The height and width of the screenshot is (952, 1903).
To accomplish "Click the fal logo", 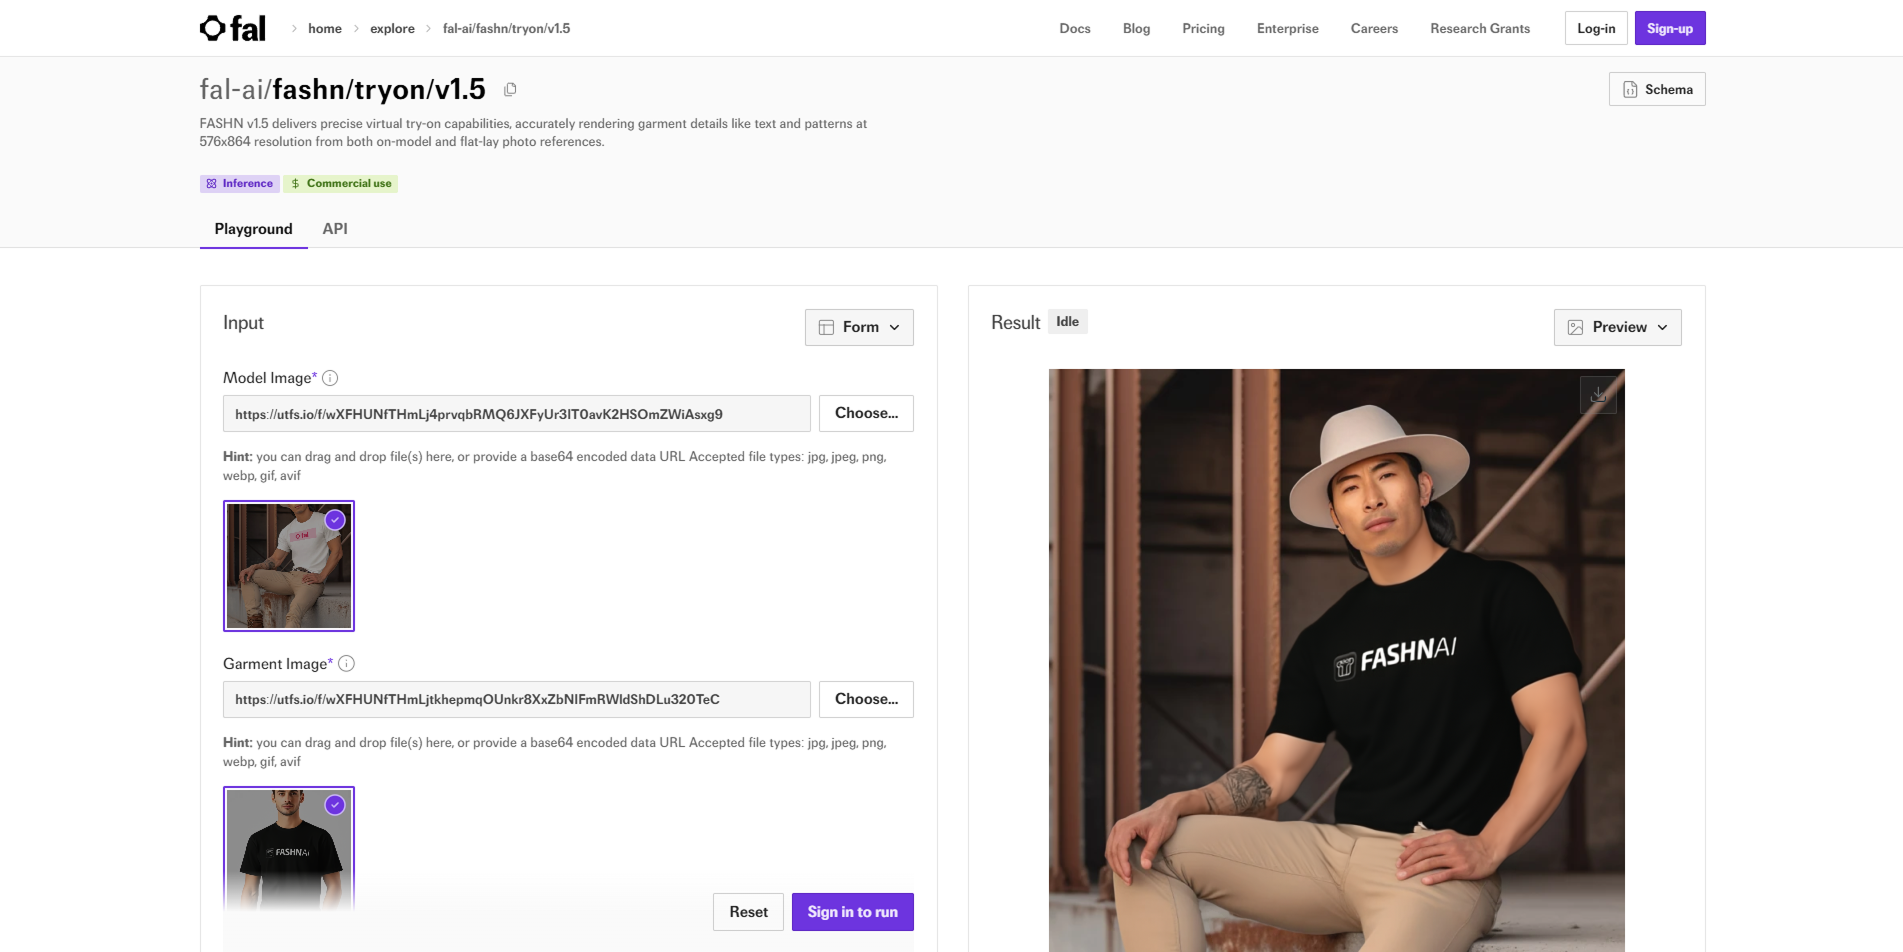I will pyautogui.click(x=232, y=28).
